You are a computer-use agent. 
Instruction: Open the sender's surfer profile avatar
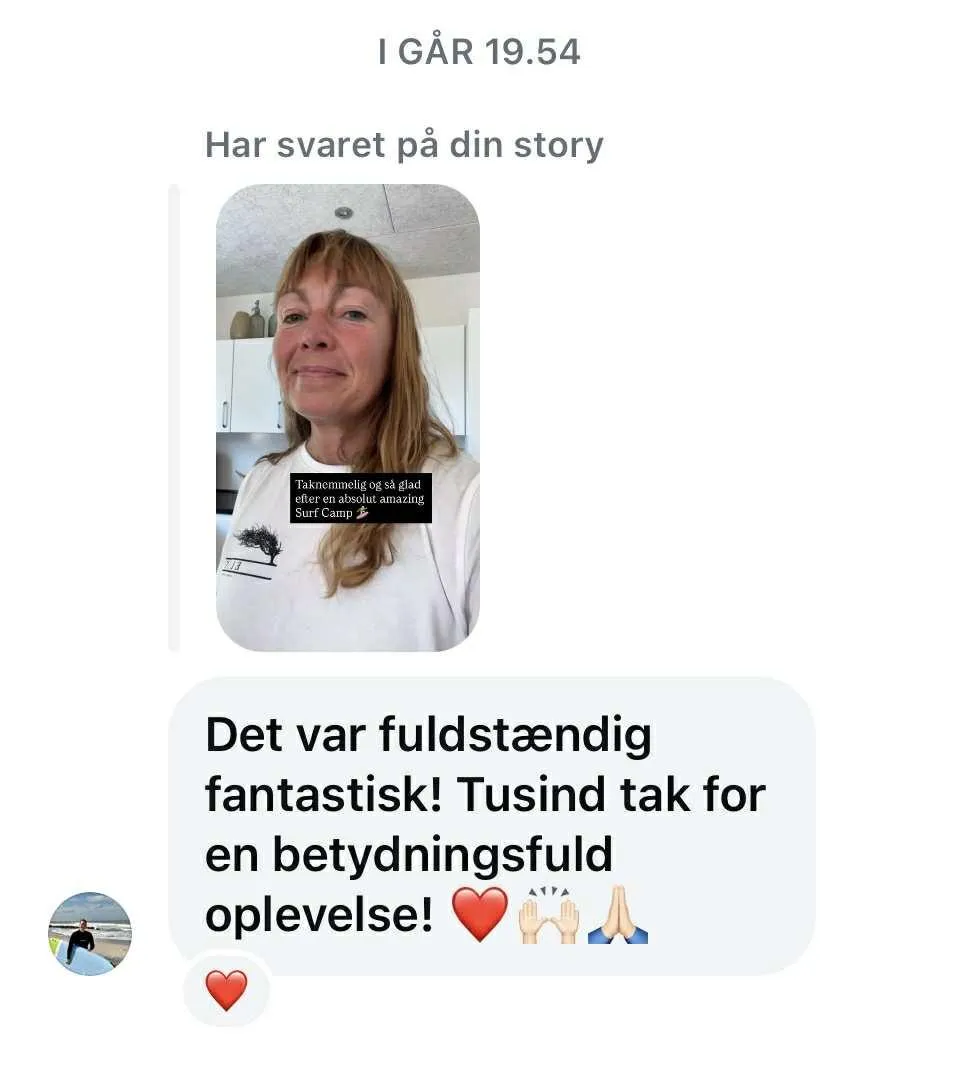[90, 933]
